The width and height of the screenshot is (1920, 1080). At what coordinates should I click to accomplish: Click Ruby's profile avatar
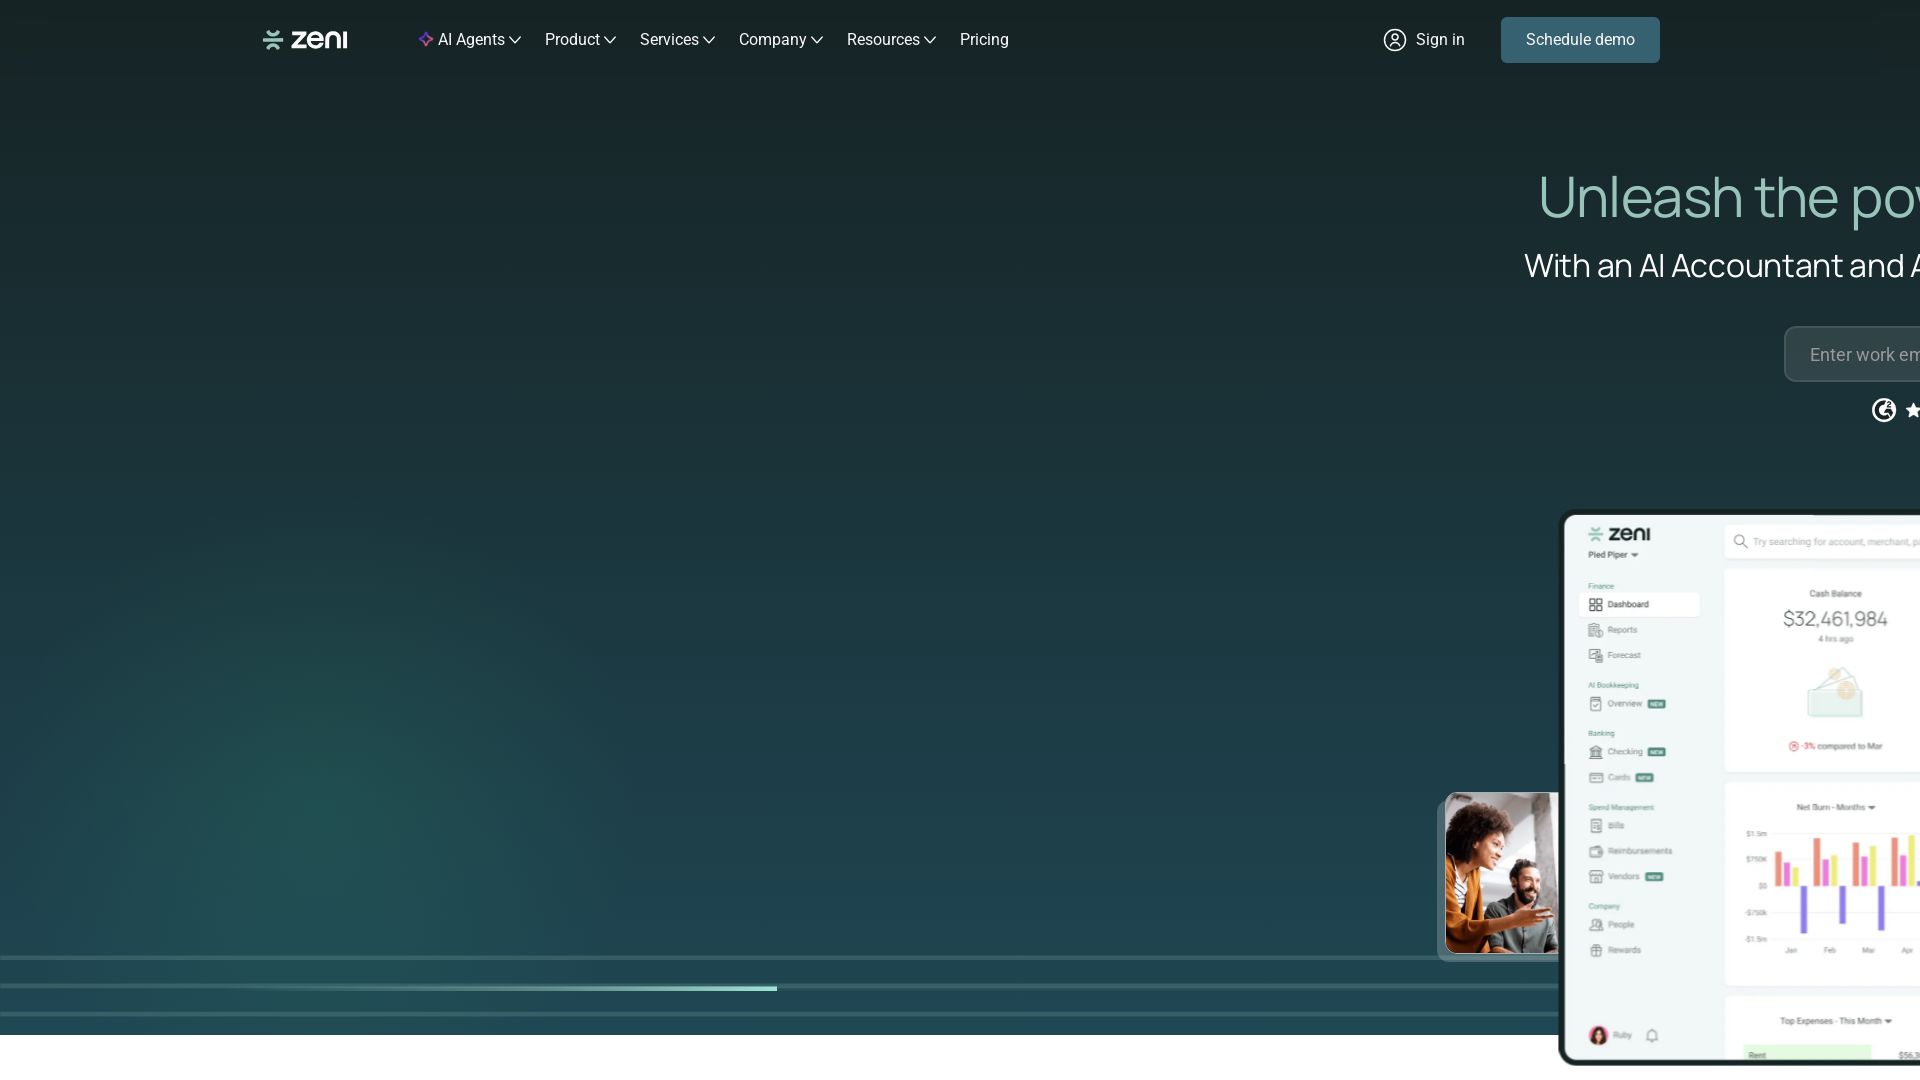point(1599,1036)
